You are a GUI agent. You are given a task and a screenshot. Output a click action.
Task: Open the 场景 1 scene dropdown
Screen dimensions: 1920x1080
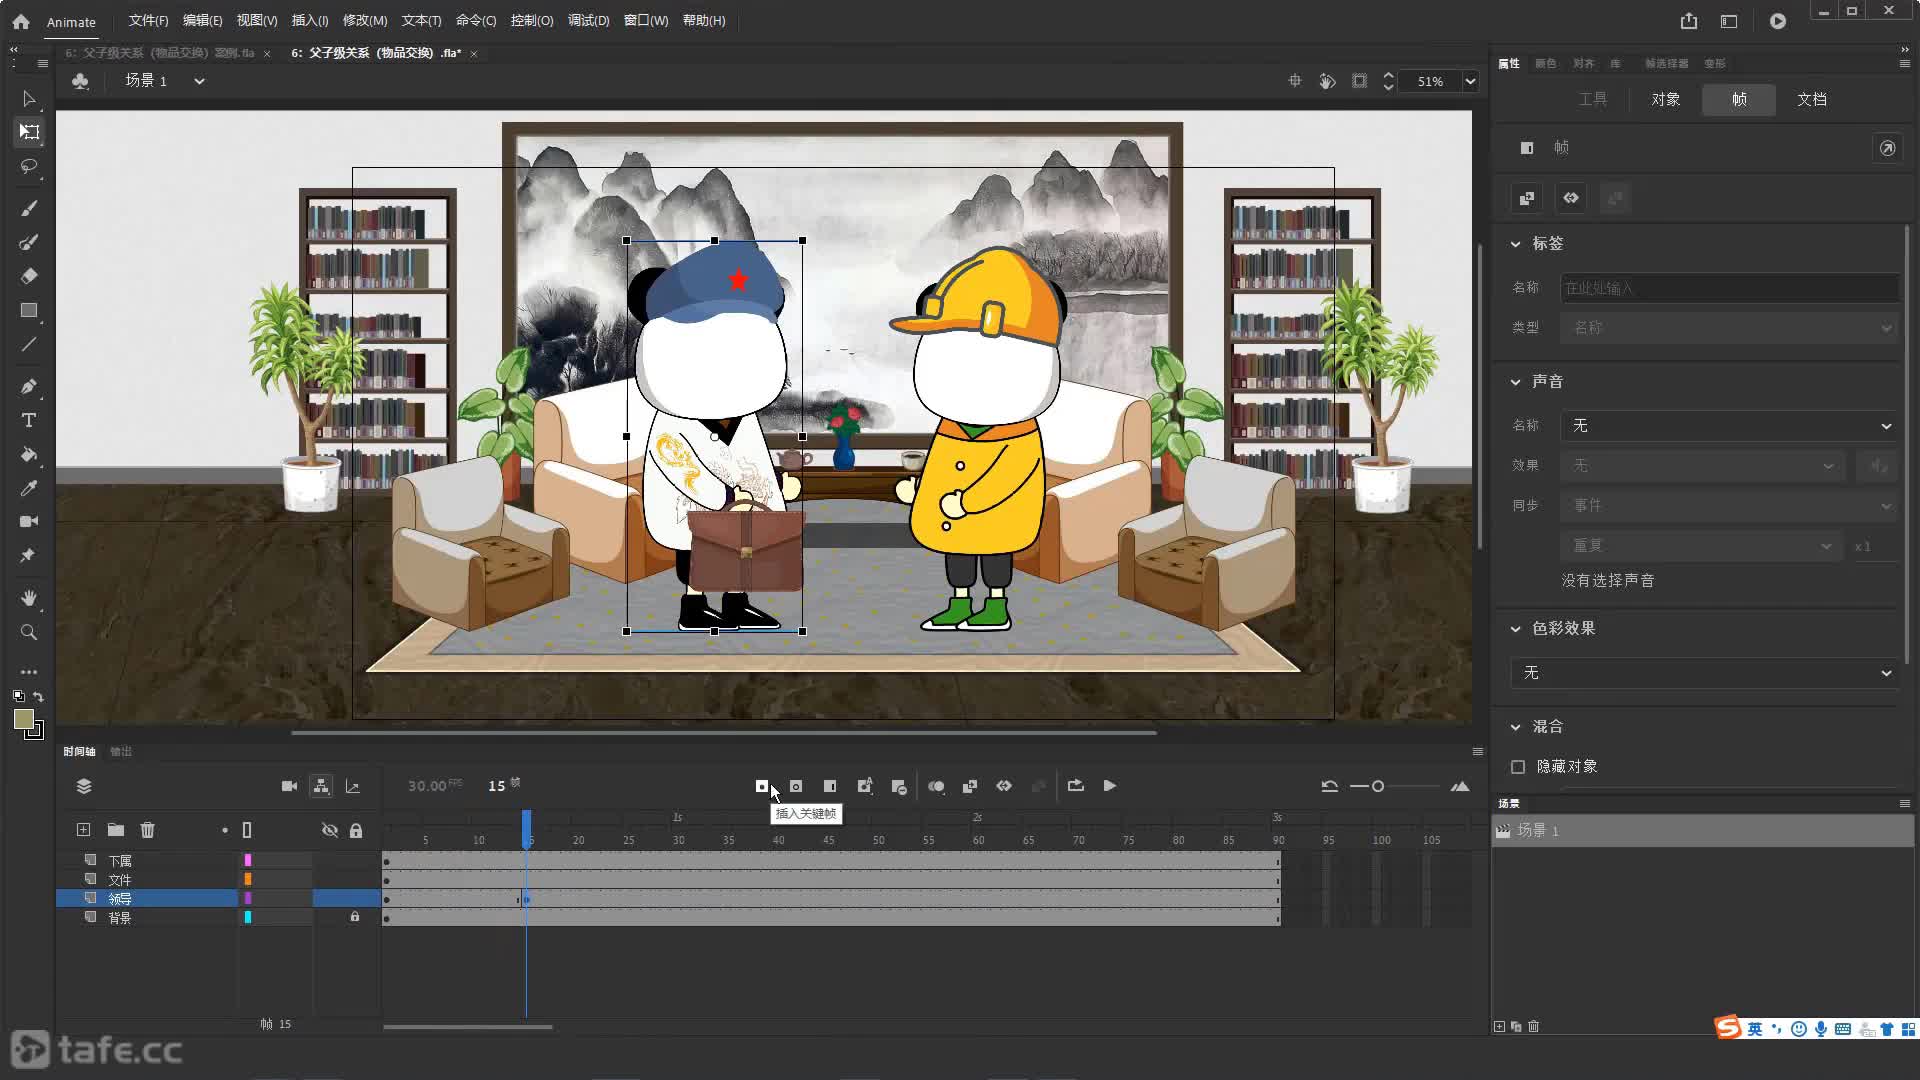(199, 81)
